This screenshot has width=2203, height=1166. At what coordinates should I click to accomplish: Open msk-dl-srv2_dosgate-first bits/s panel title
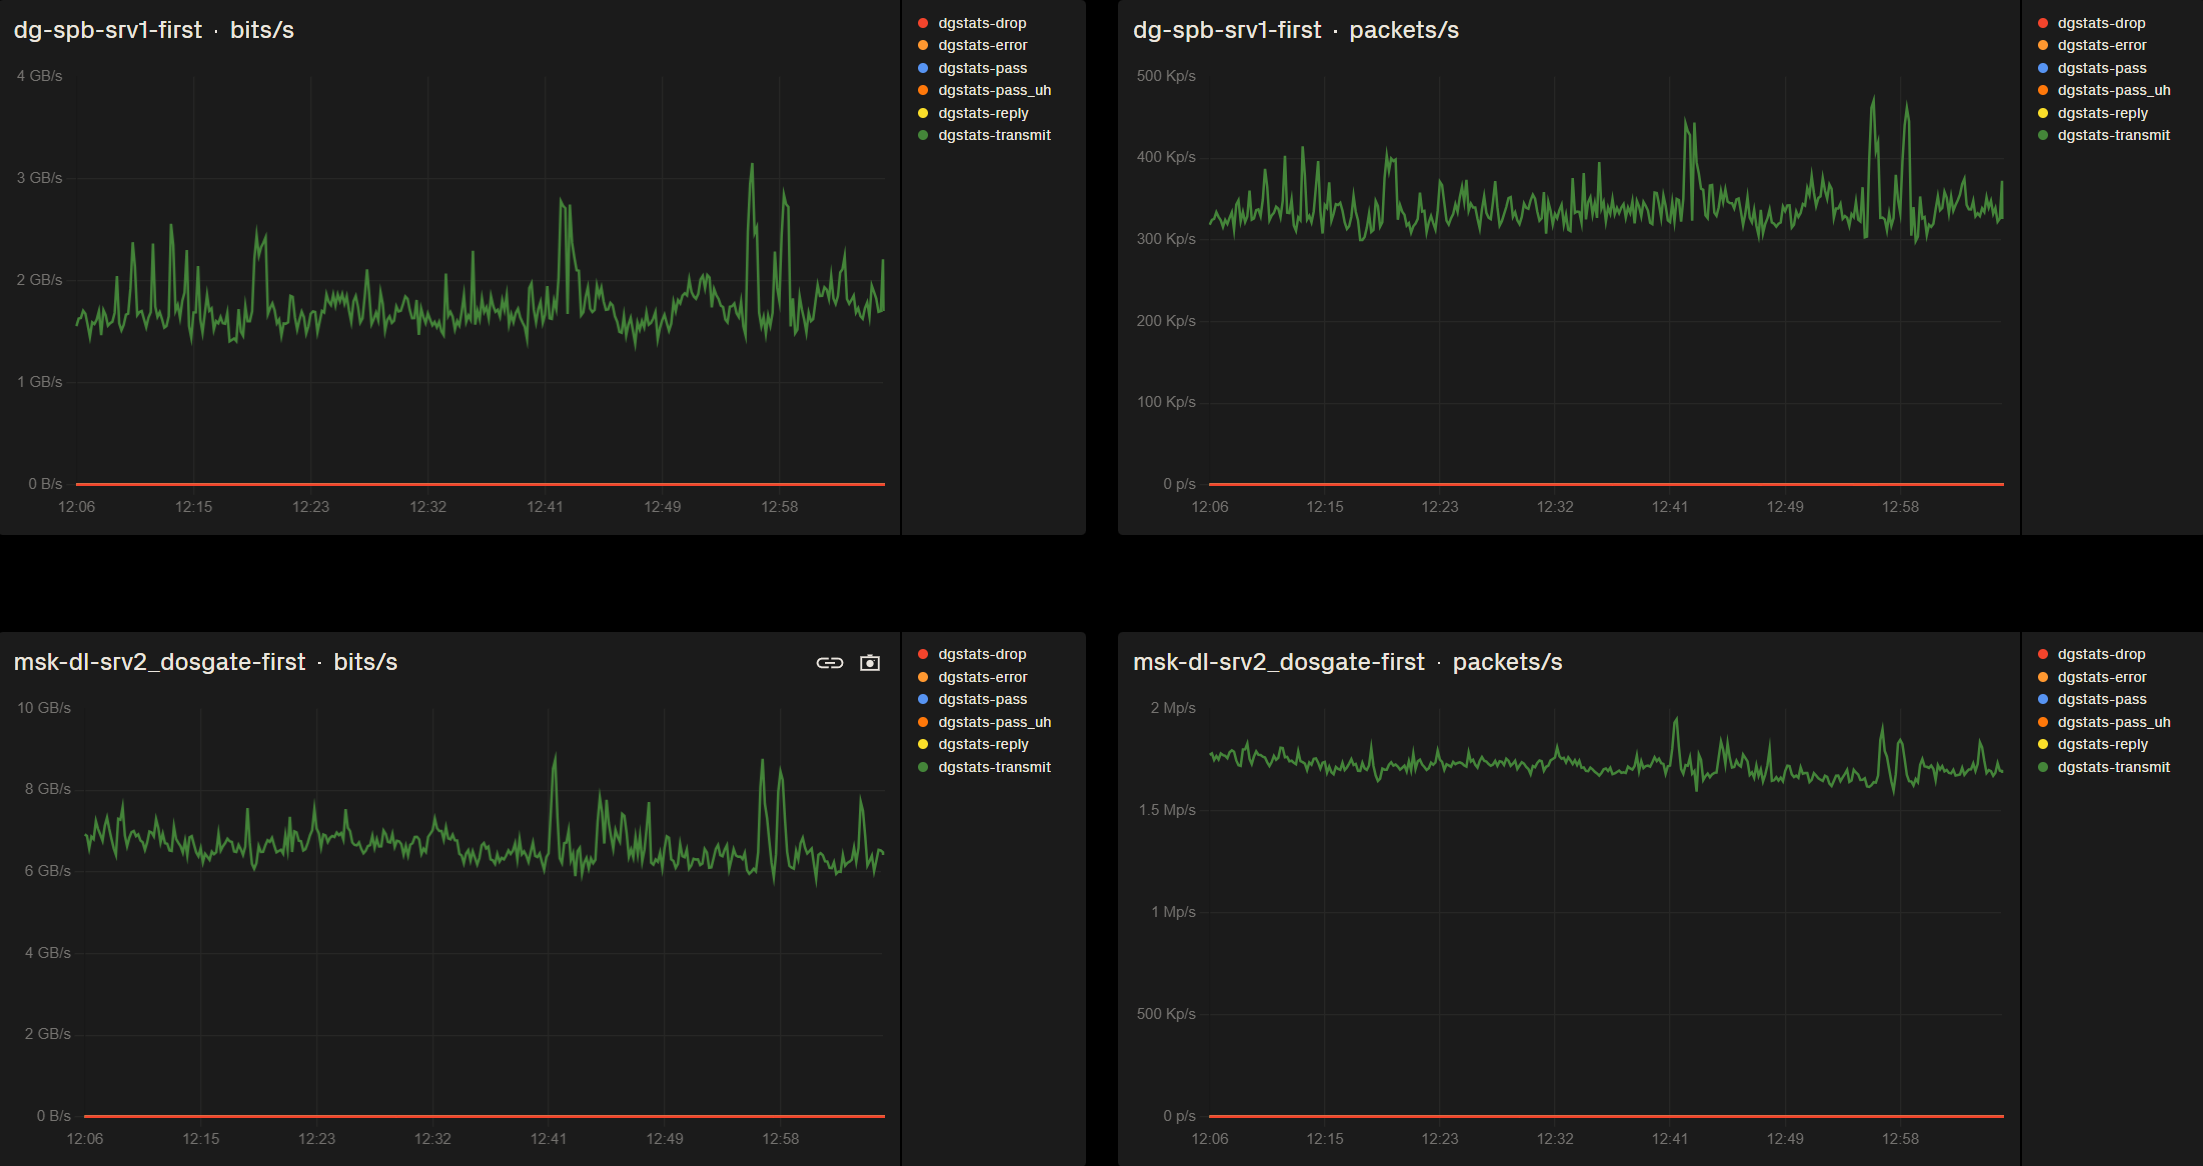pos(205,662)
